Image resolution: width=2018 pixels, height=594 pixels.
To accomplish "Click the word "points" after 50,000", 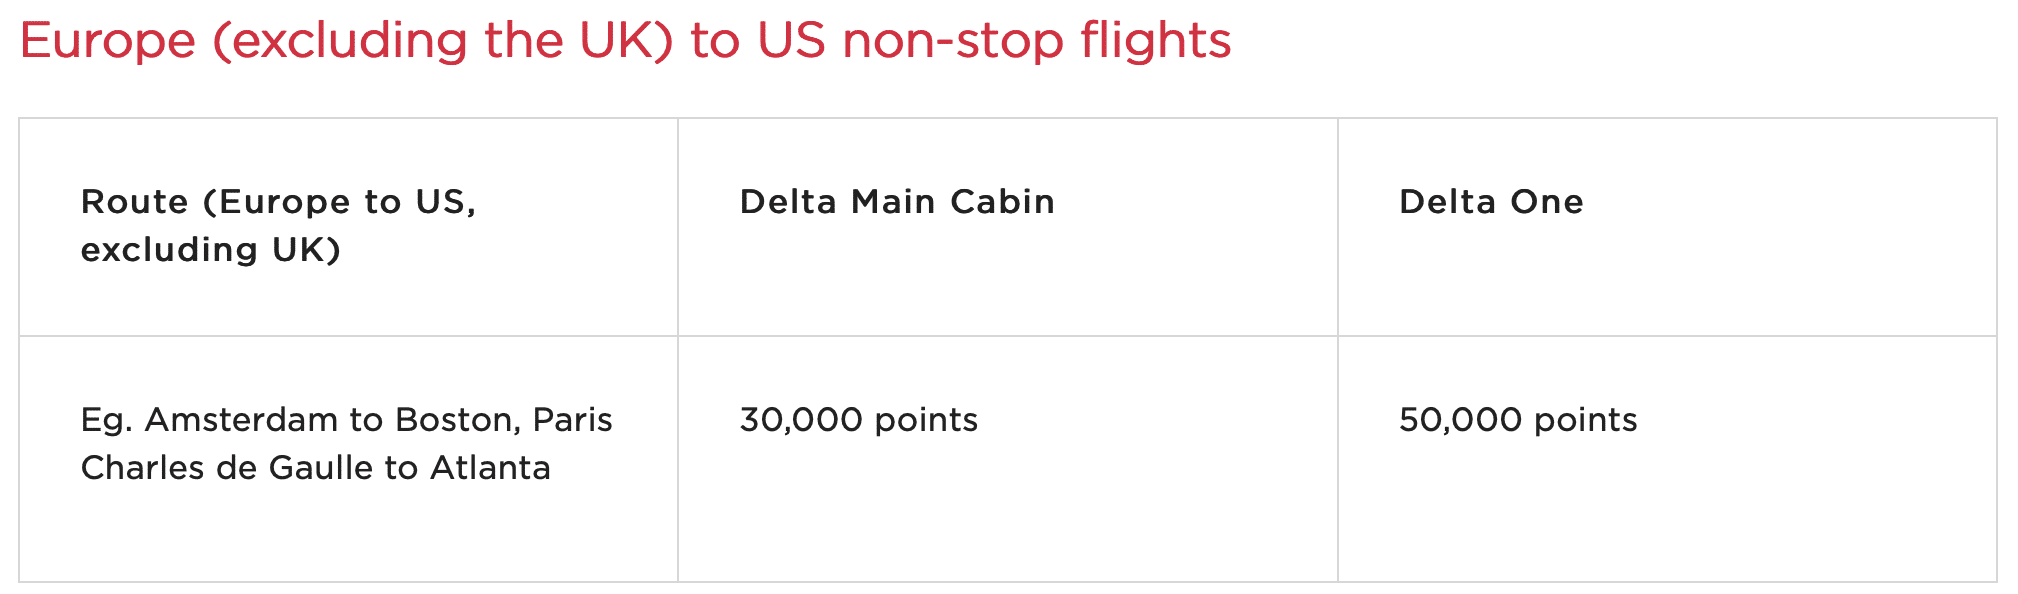I will [1585, 420].
